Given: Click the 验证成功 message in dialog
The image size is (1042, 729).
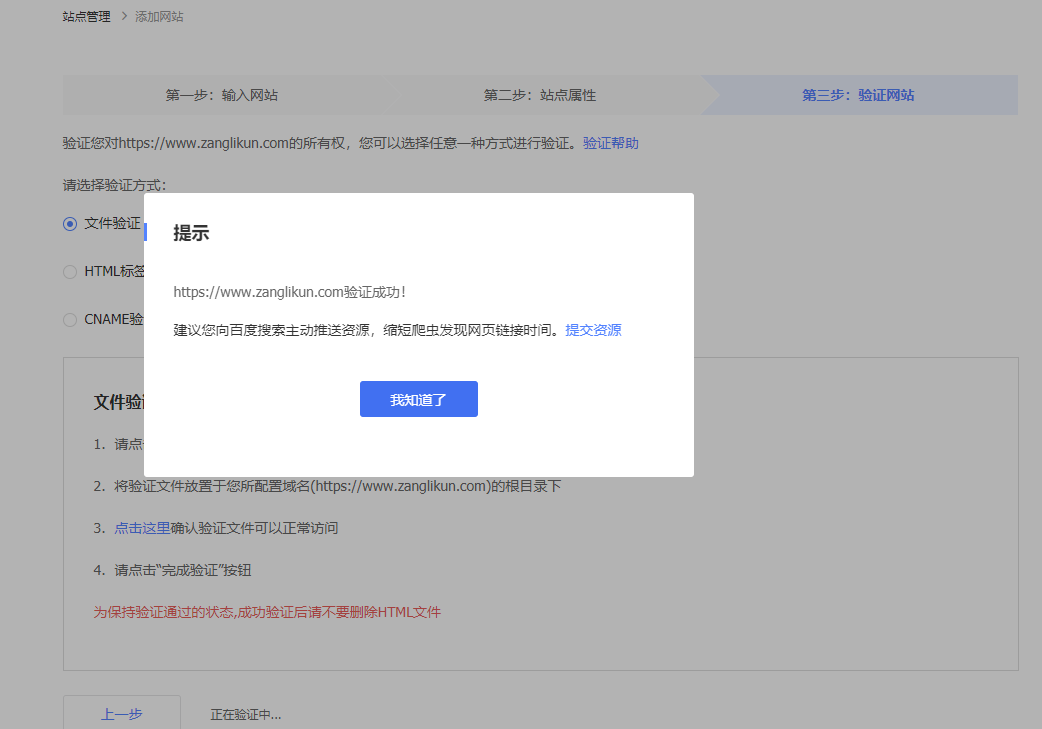Looking at the screenshot, I should (x=290, y=292).
